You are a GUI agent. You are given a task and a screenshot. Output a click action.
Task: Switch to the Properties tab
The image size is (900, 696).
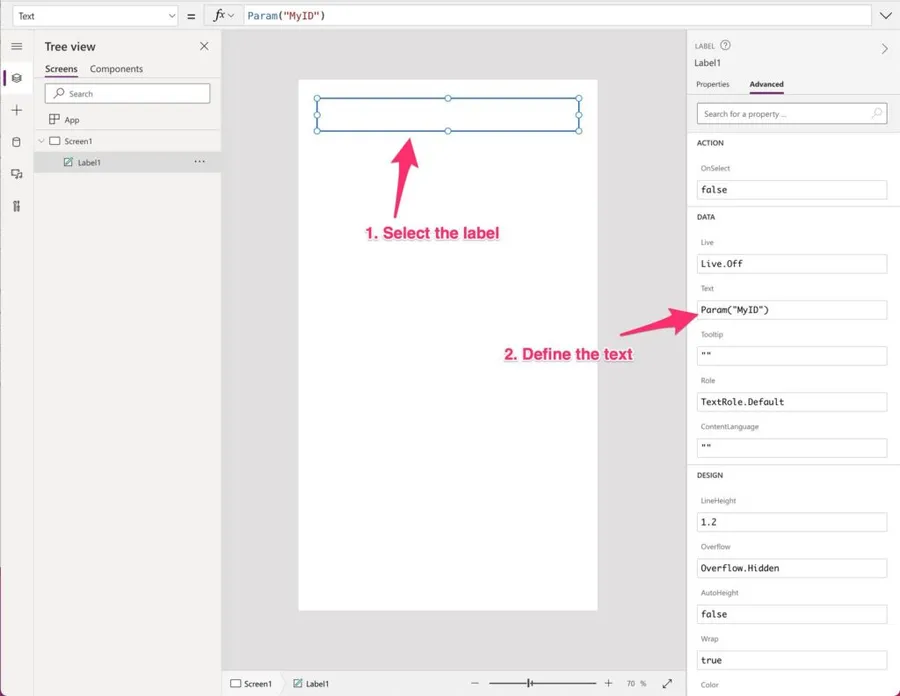click(713, 85)
